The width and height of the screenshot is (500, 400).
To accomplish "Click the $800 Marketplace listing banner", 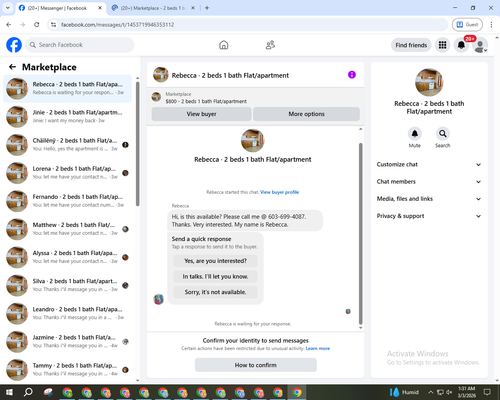I will 256,97.
